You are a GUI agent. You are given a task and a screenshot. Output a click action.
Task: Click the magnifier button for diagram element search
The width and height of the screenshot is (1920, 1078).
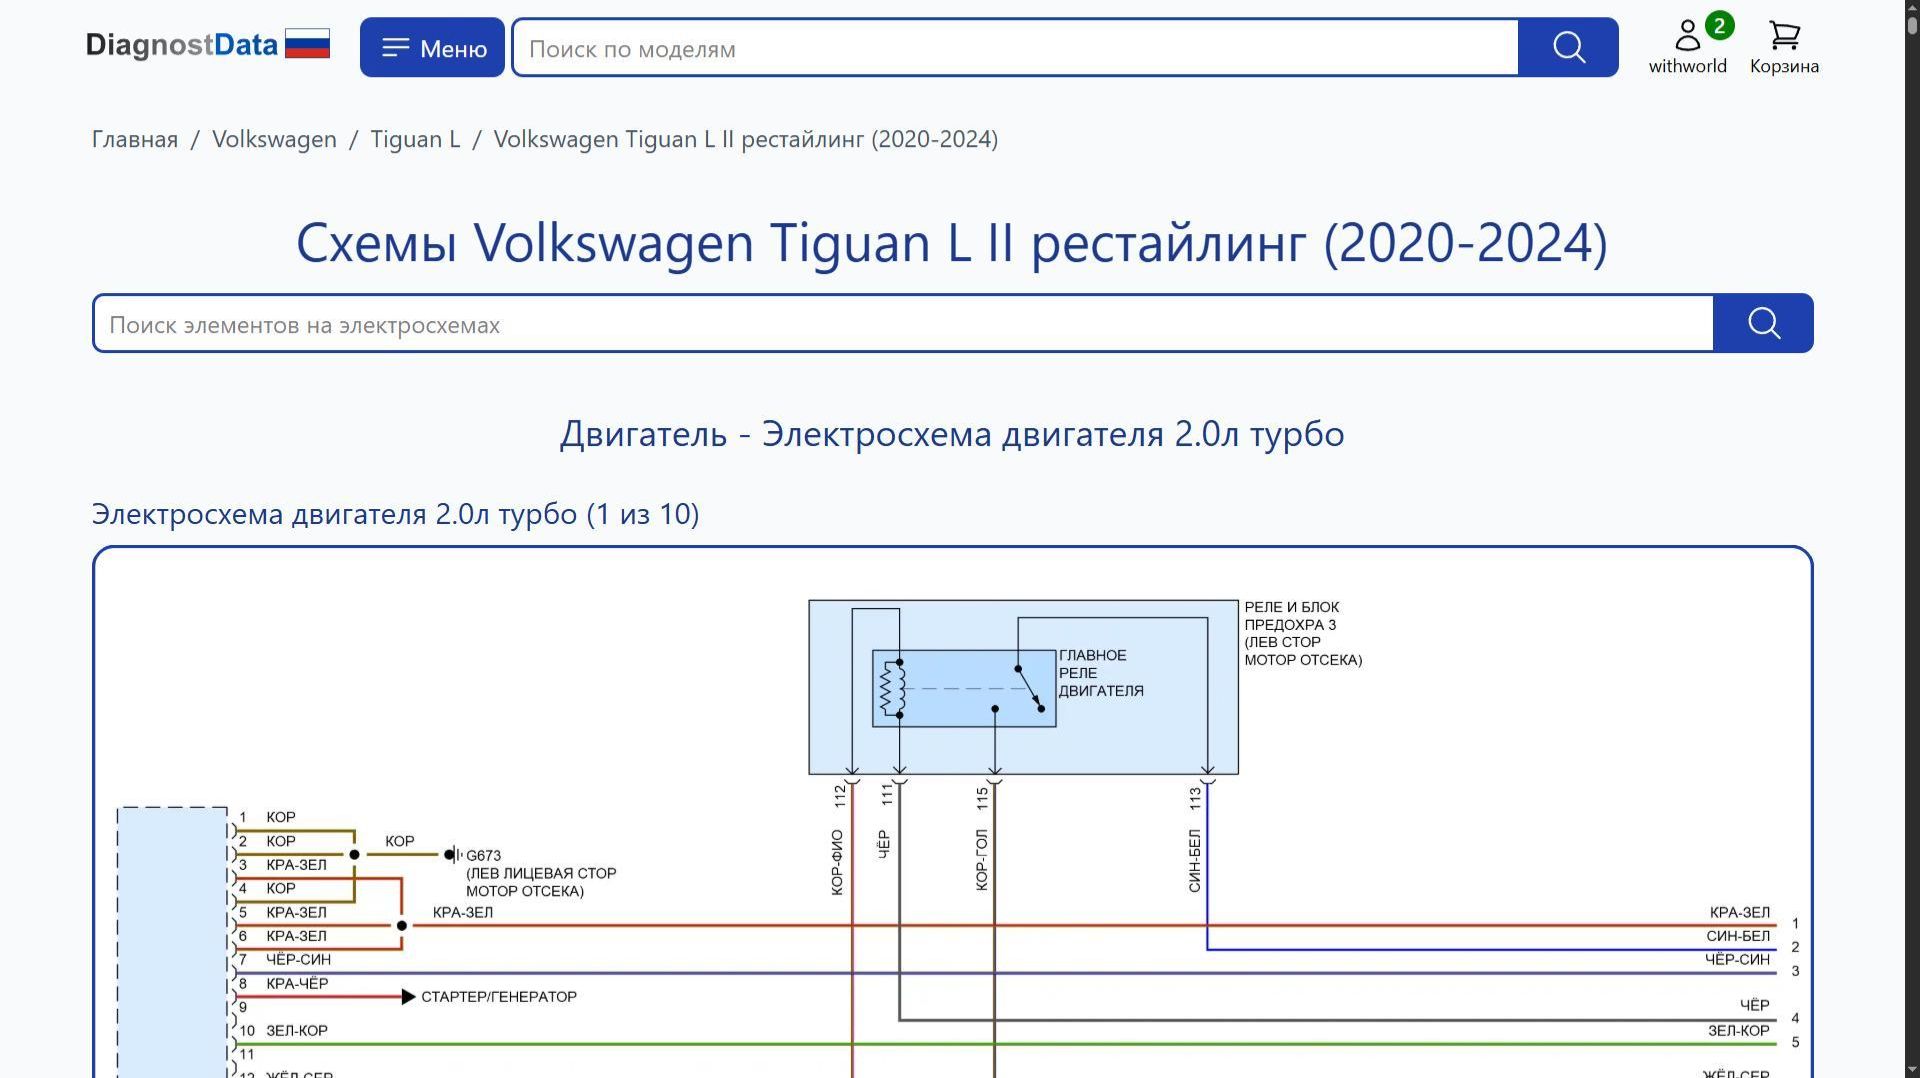coord(1763,323)
